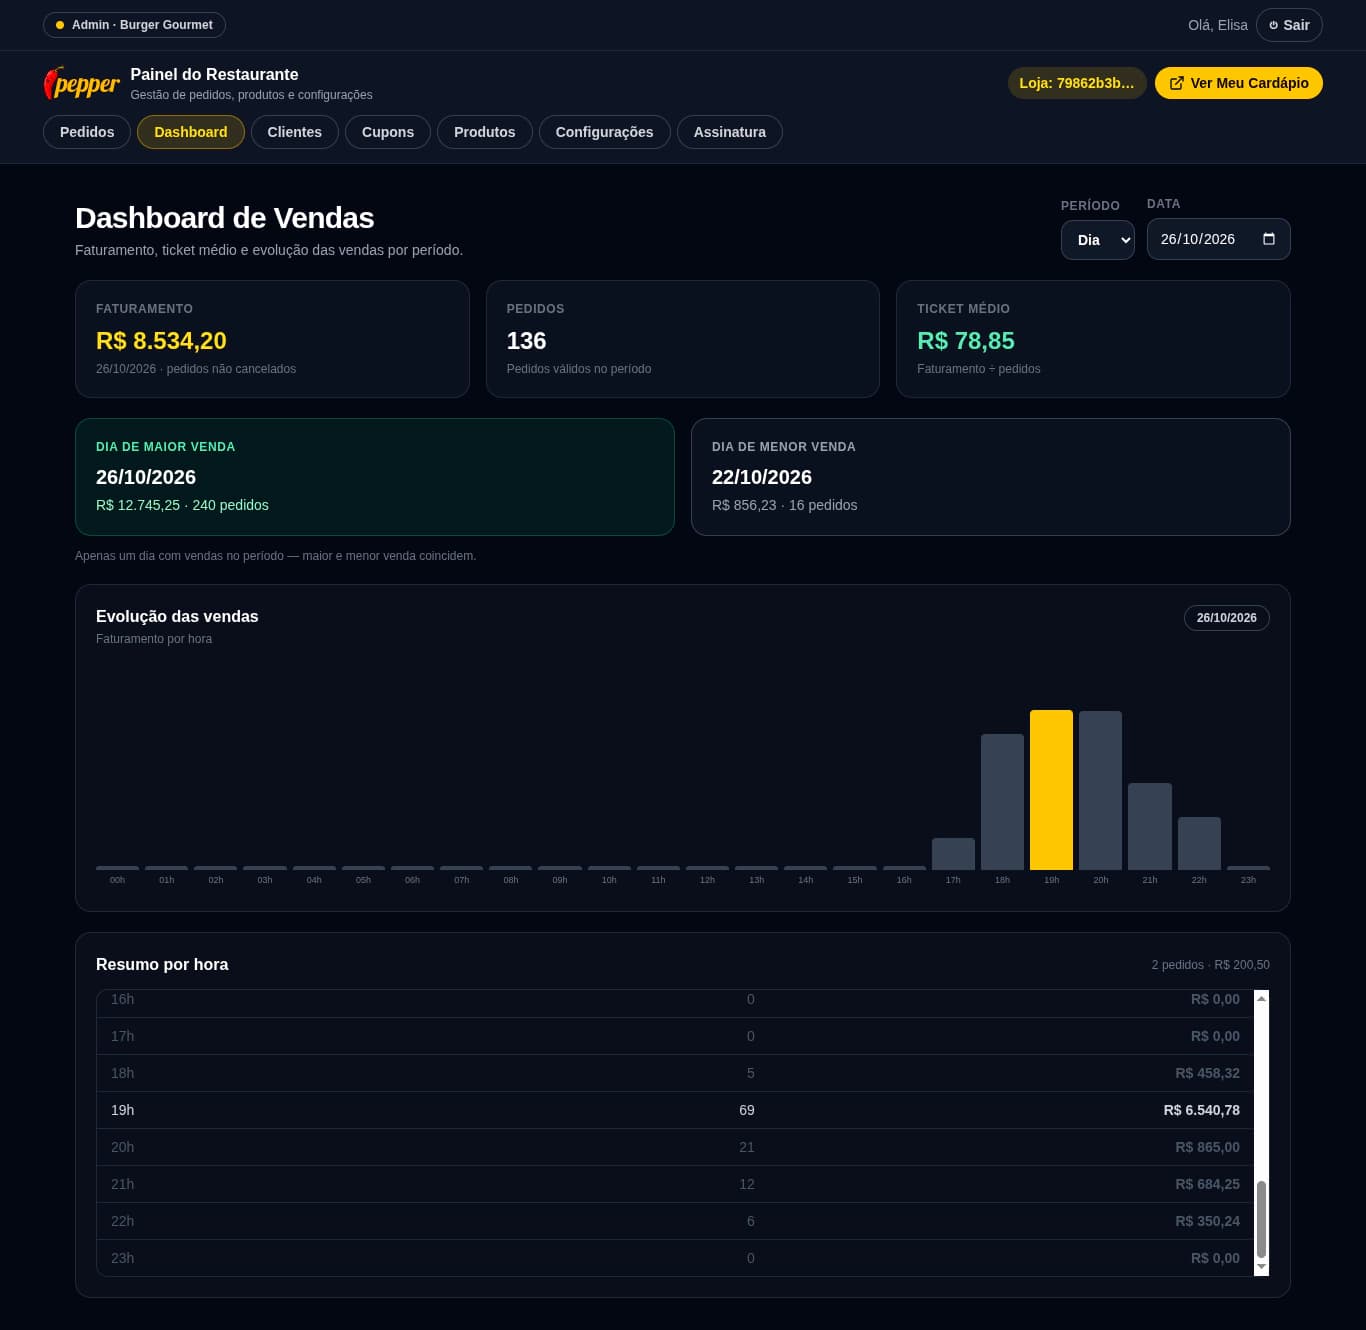Select the 21h row in hourly summary
Screen dimensions: 1366x1330
tap(675, 1184)
